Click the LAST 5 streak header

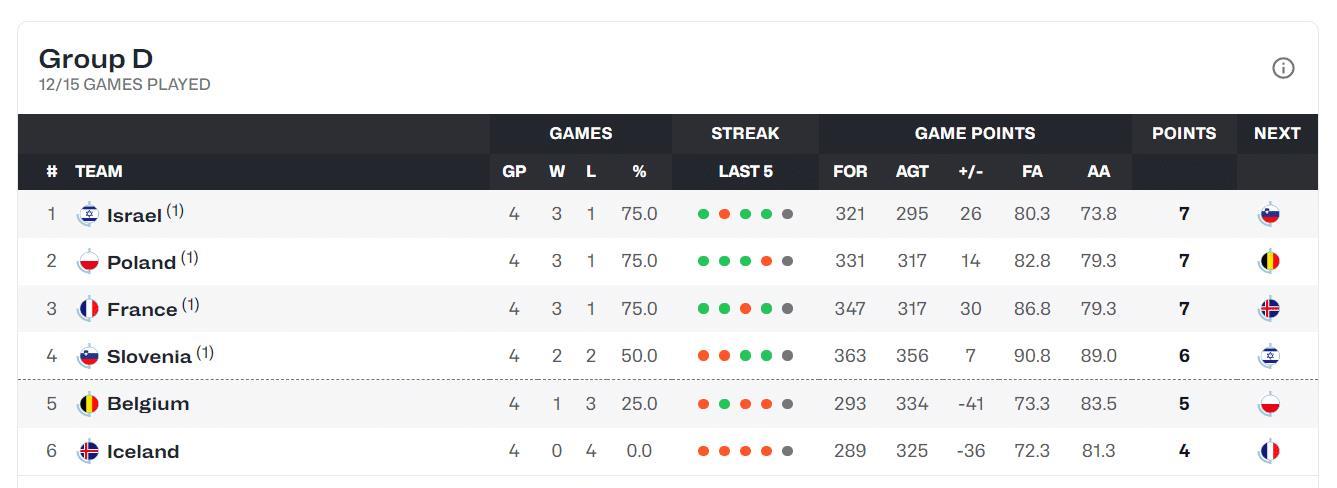pos(745,171)
